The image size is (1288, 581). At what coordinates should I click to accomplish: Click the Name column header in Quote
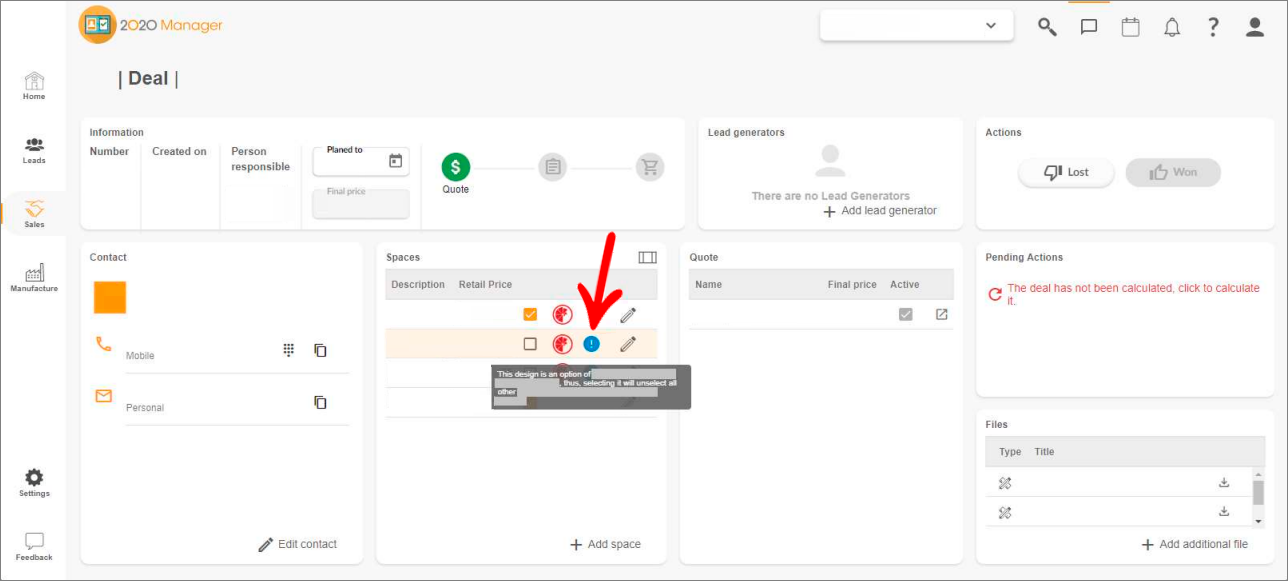click(708, 284)
